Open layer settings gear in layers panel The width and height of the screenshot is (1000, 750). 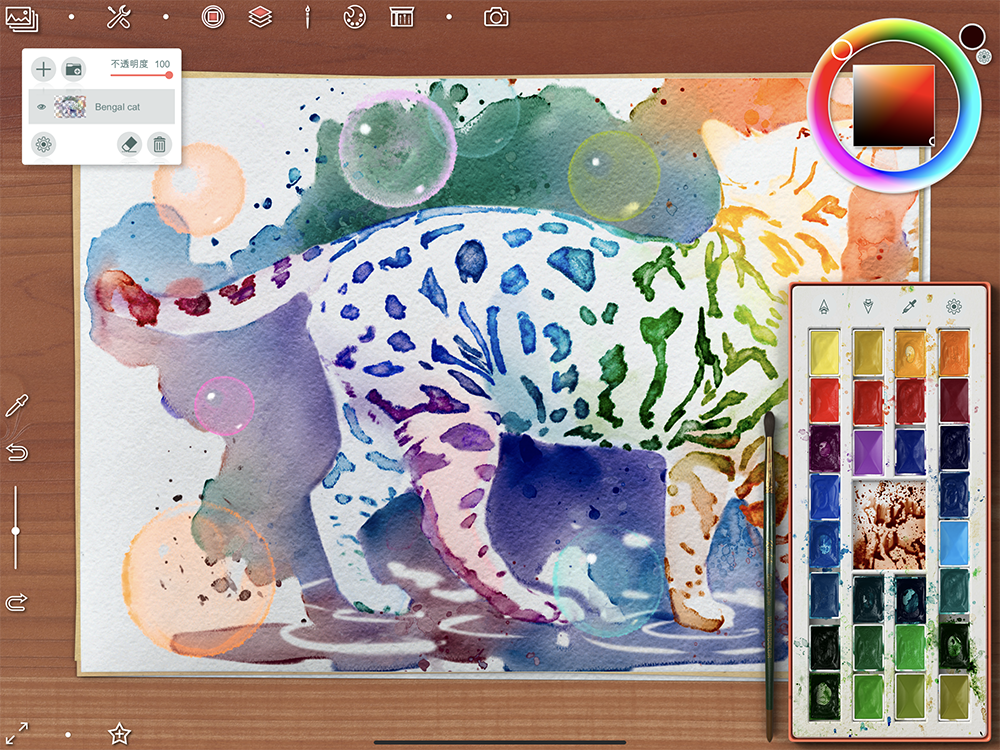[43, 144]
